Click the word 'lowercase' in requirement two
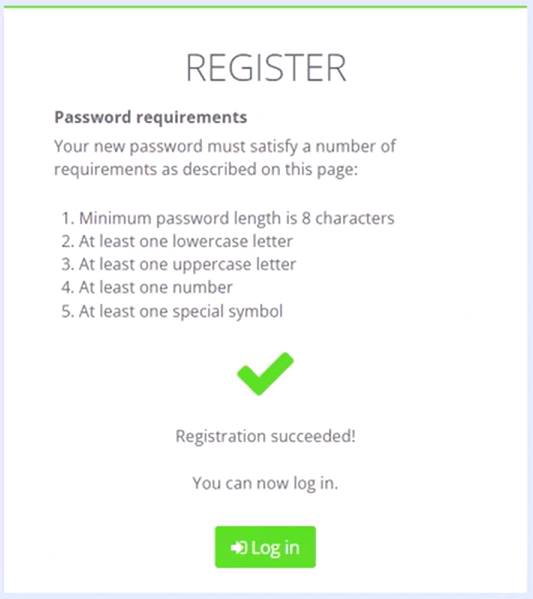The image size is (533, 599). pos(210,241)
